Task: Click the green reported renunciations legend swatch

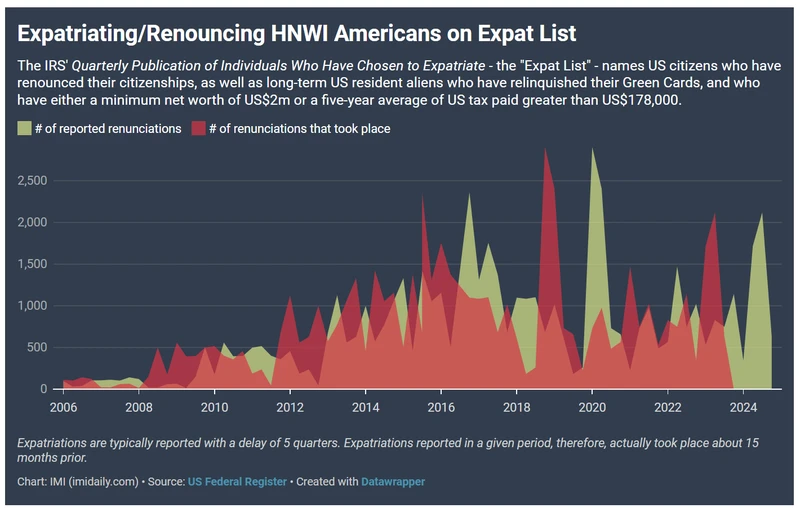Action: (x=25, y=128)
